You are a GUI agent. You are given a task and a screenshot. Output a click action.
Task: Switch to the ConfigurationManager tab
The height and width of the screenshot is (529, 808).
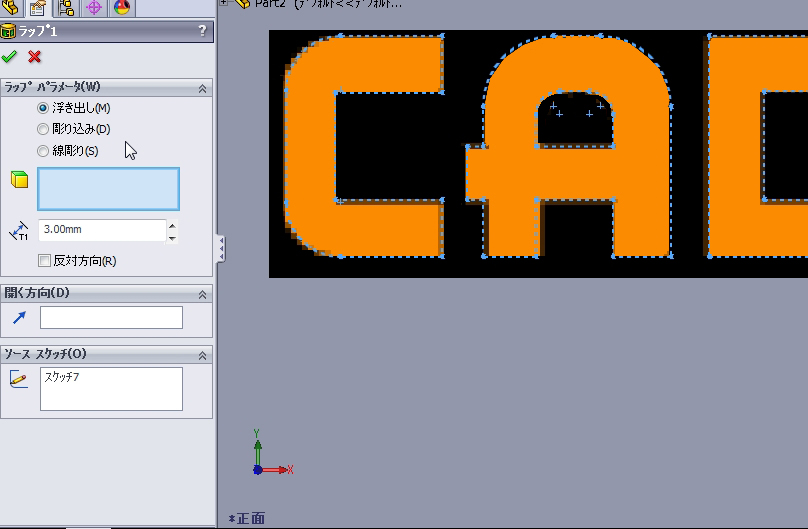66,8
